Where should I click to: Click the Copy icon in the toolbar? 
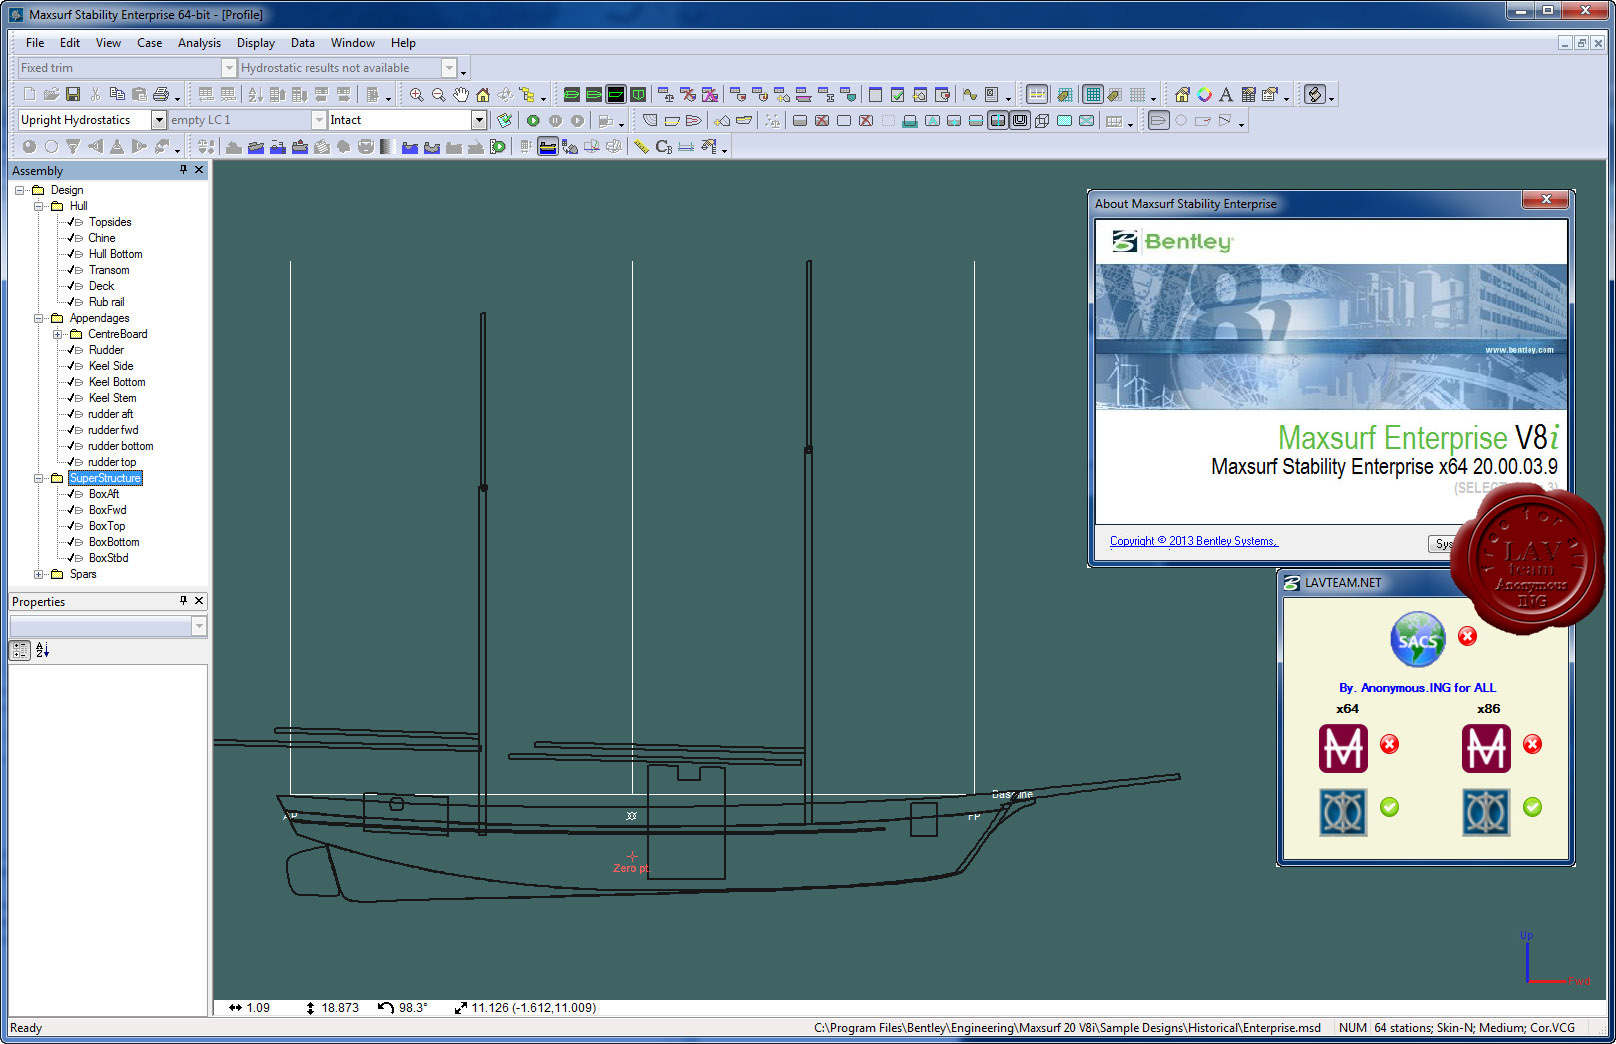point(117,94)
